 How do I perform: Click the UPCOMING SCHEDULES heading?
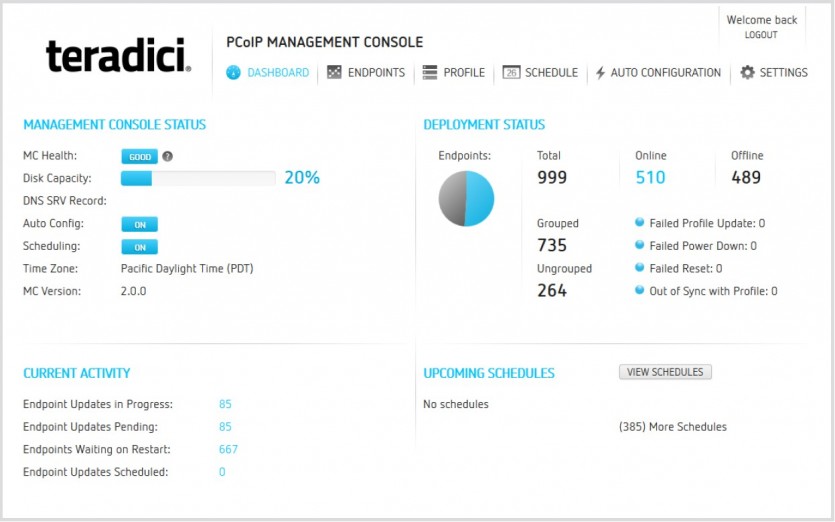(x=489, y=373)
